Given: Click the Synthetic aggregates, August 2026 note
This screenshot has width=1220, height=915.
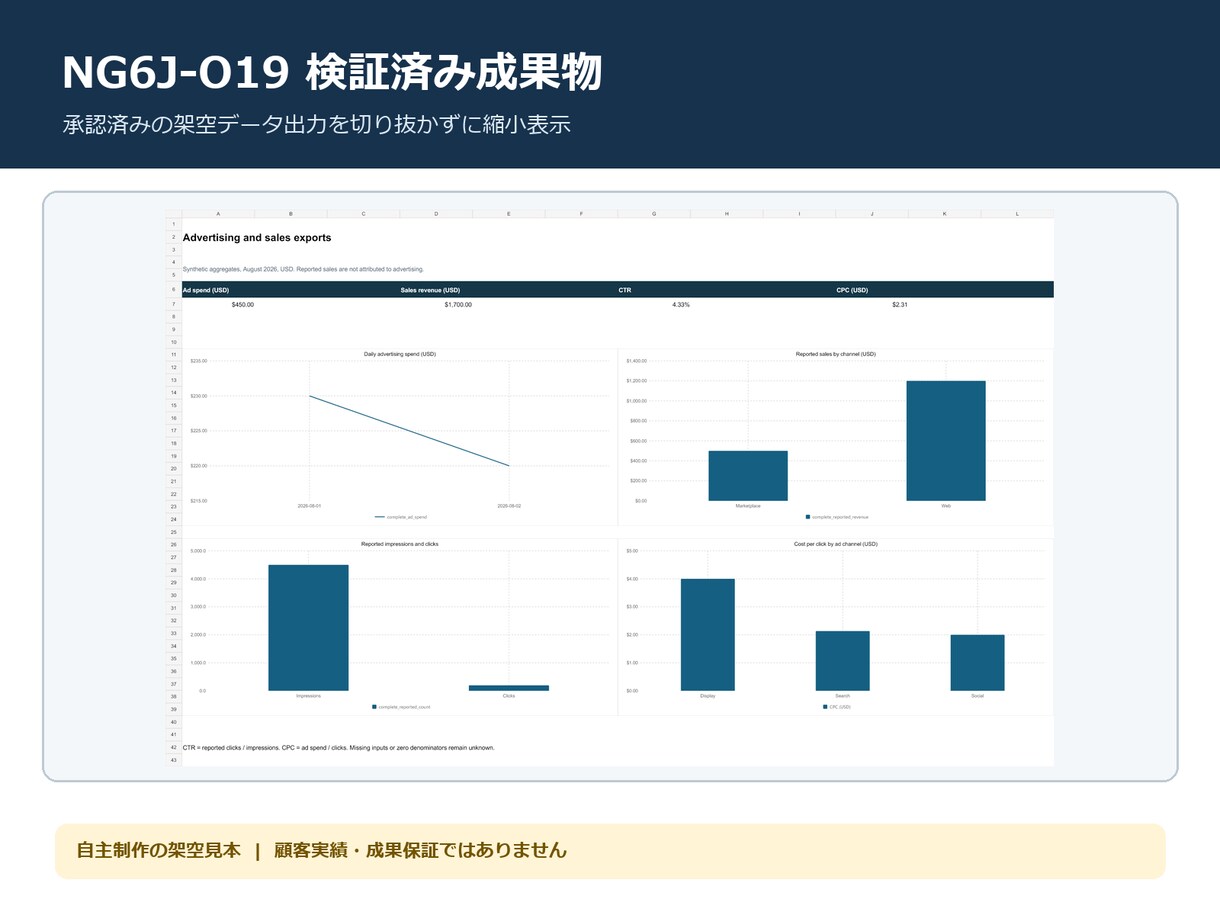Looking at the screenshot, I should (x=303, y=269).
